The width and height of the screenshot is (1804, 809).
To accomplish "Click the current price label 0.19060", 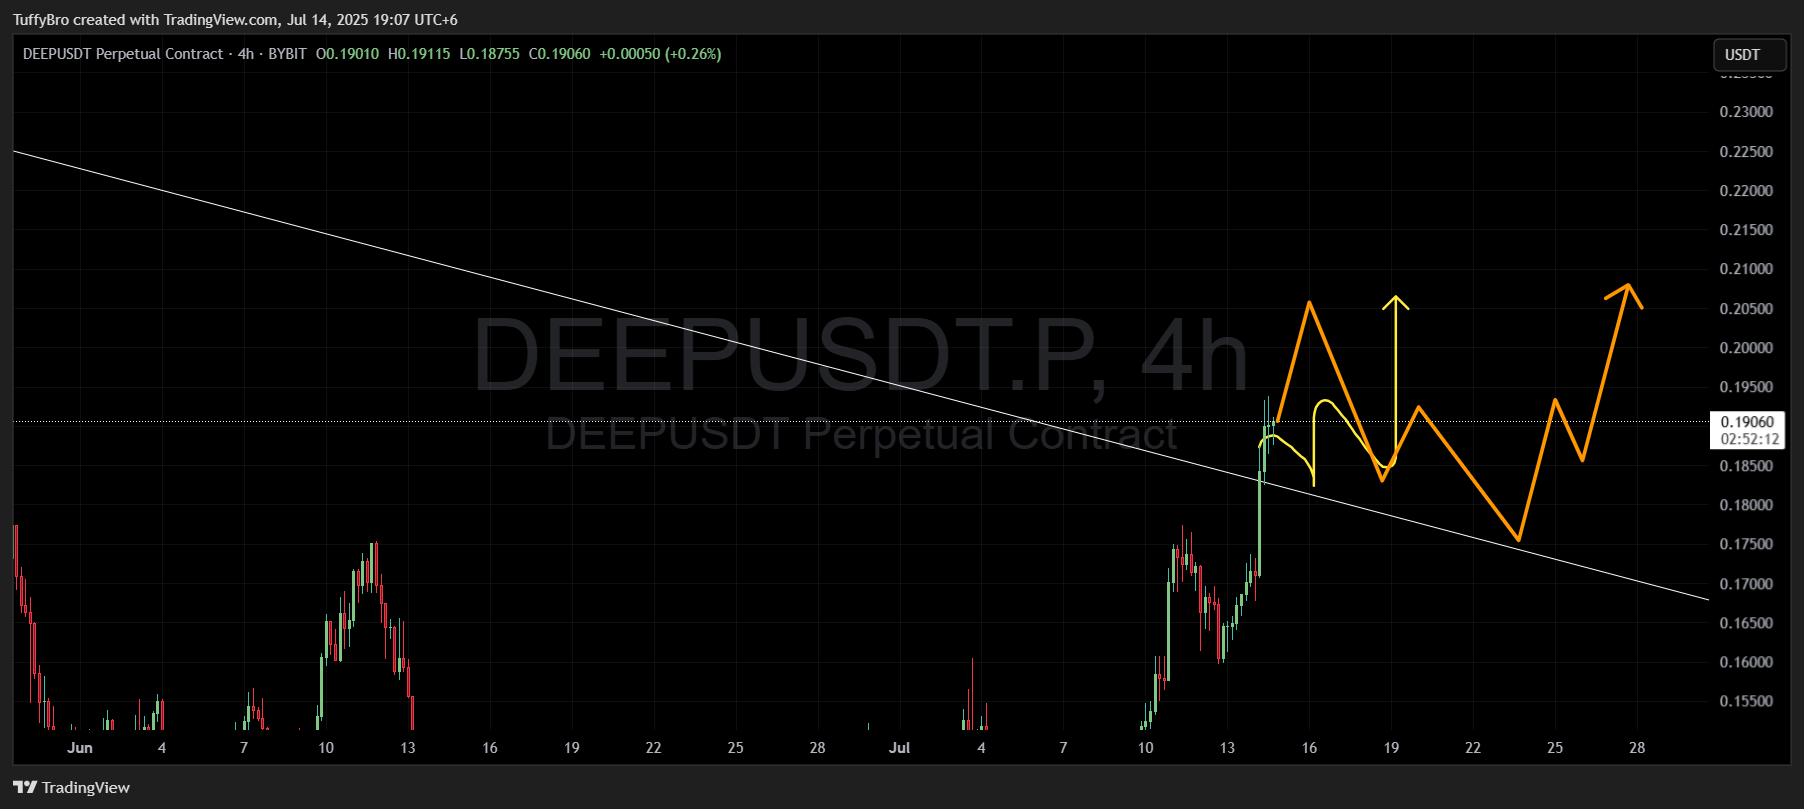I will click(x=1747, y=422).
